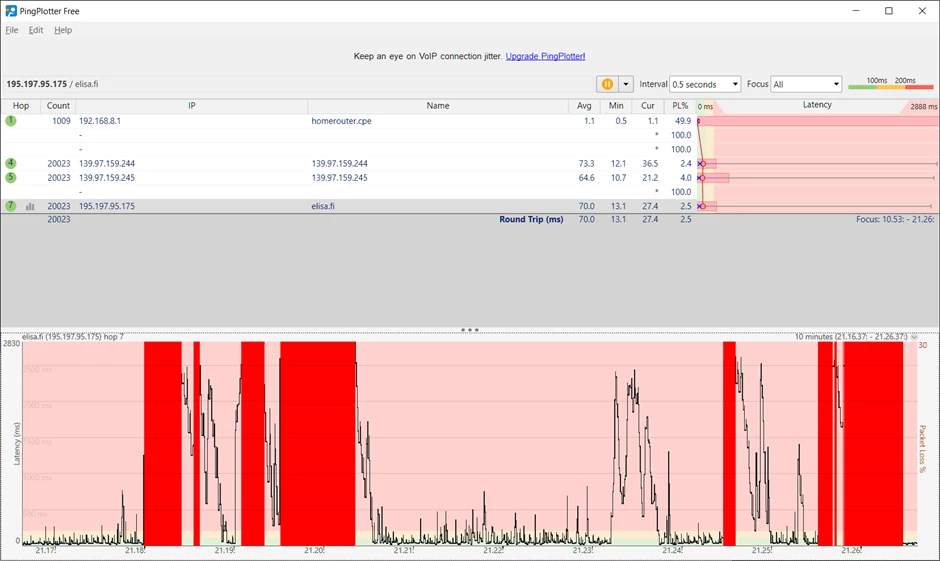Open the Help menu

pos(63,30)
